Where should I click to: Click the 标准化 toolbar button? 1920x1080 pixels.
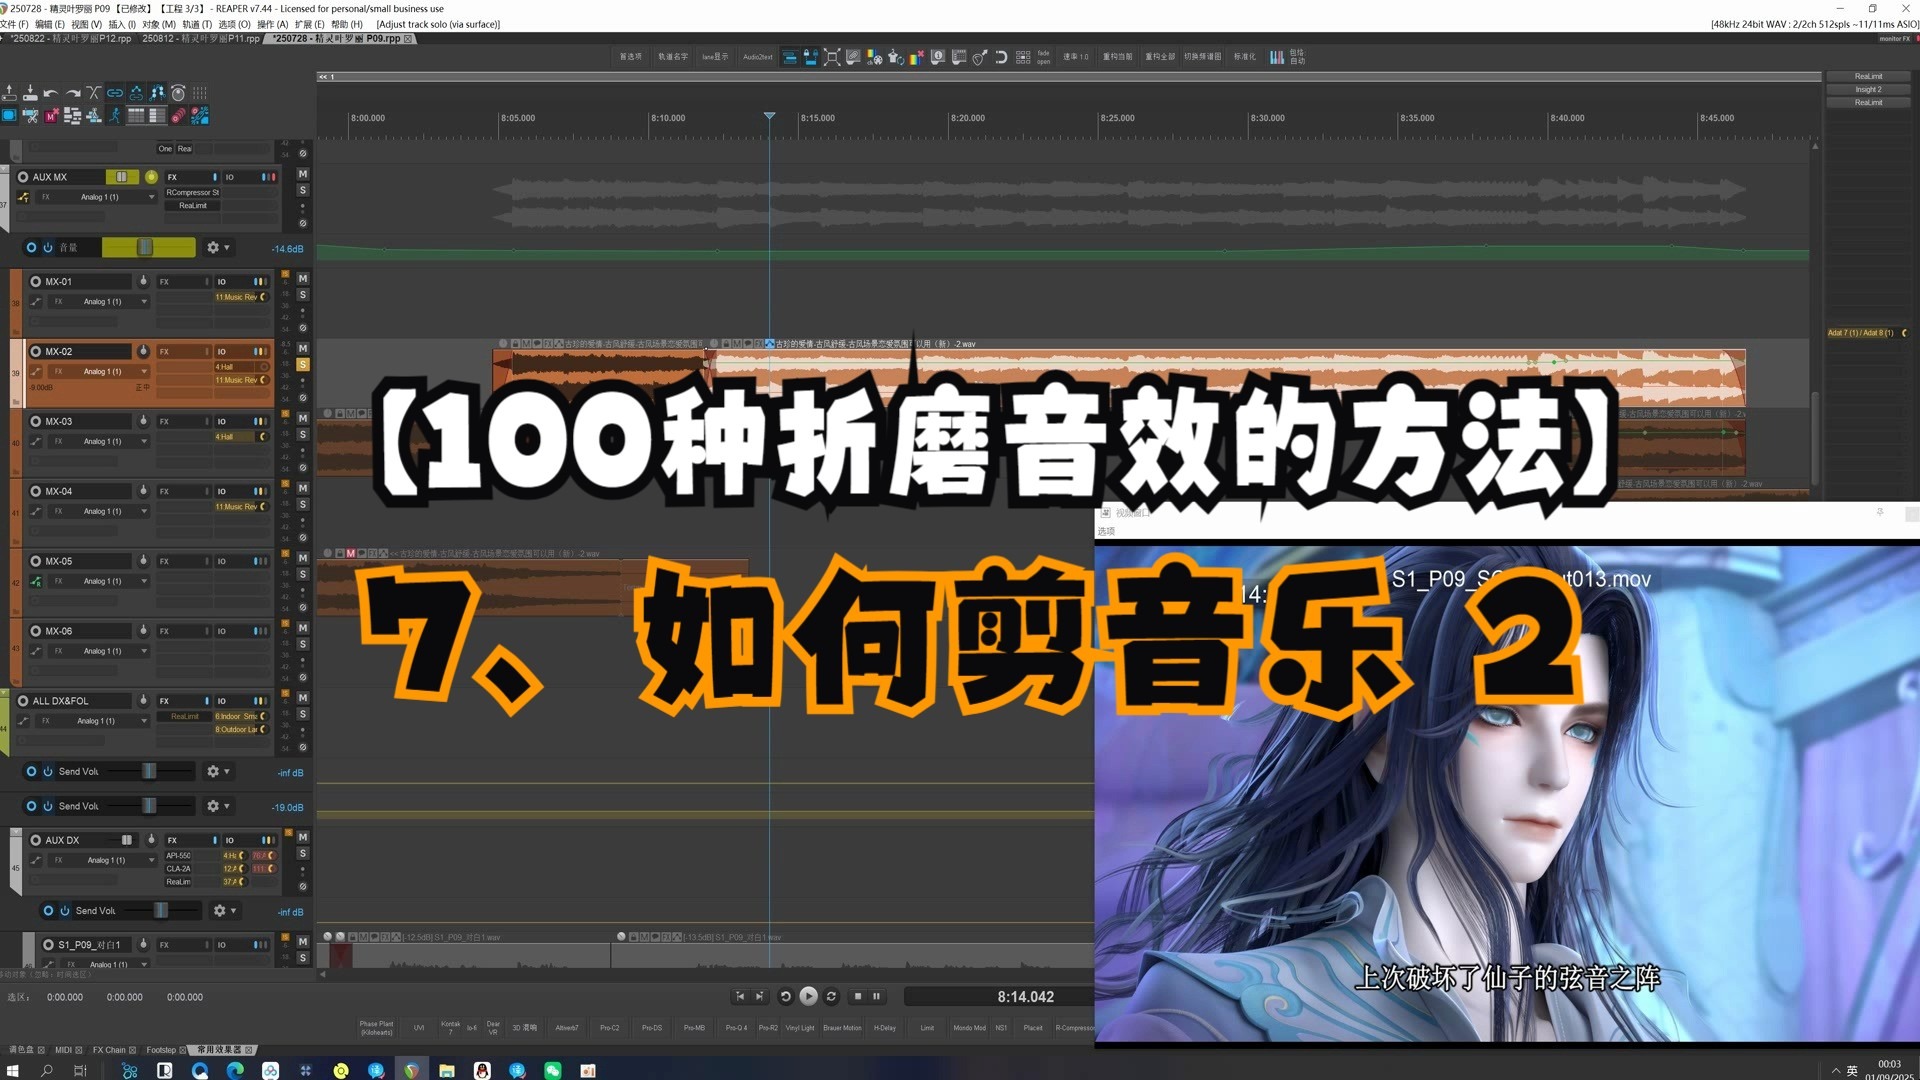1245,57
